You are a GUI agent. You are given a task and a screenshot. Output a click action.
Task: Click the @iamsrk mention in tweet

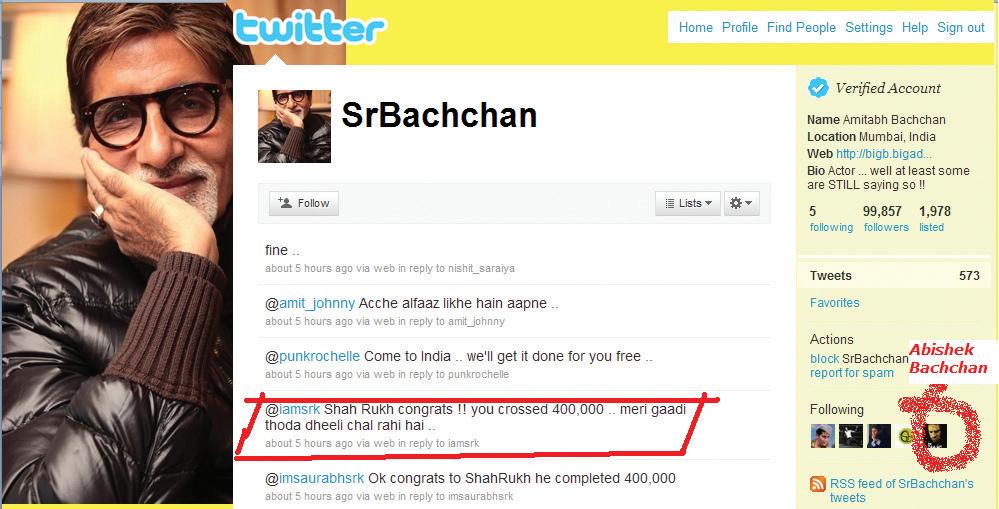pyautogui.click(x=292, y=410)
